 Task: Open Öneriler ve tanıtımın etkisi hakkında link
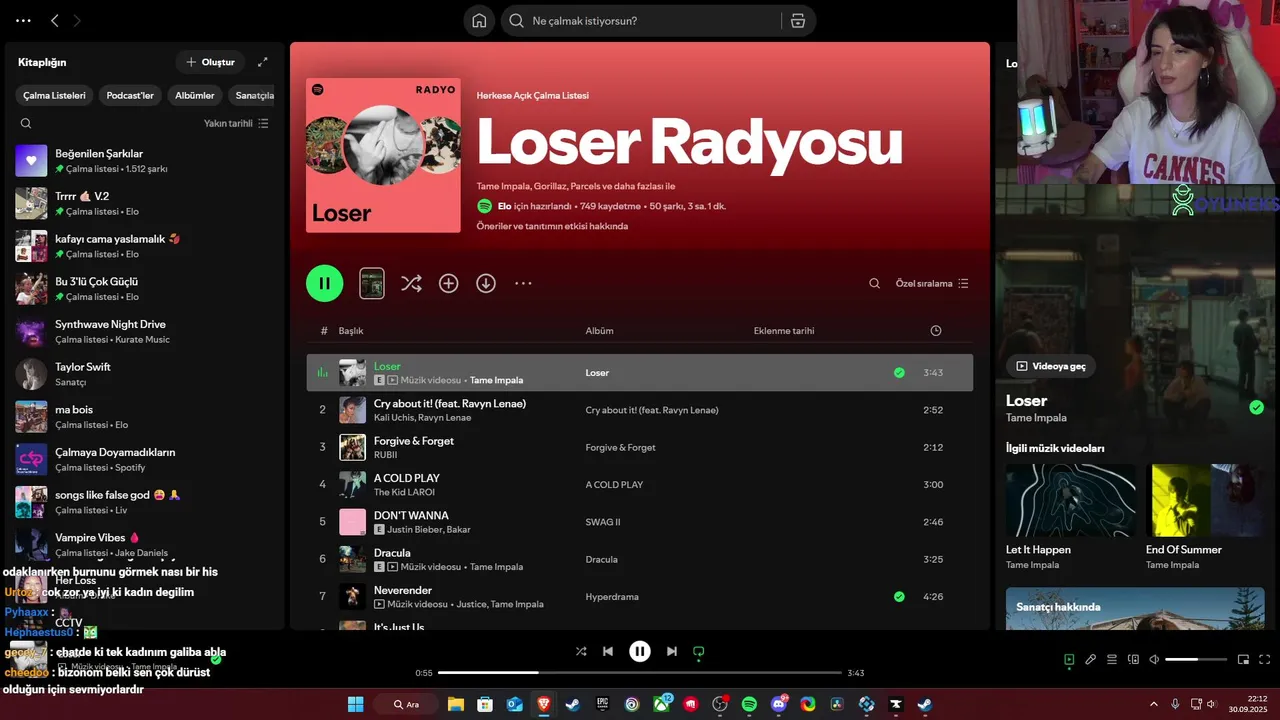point(552,226)
